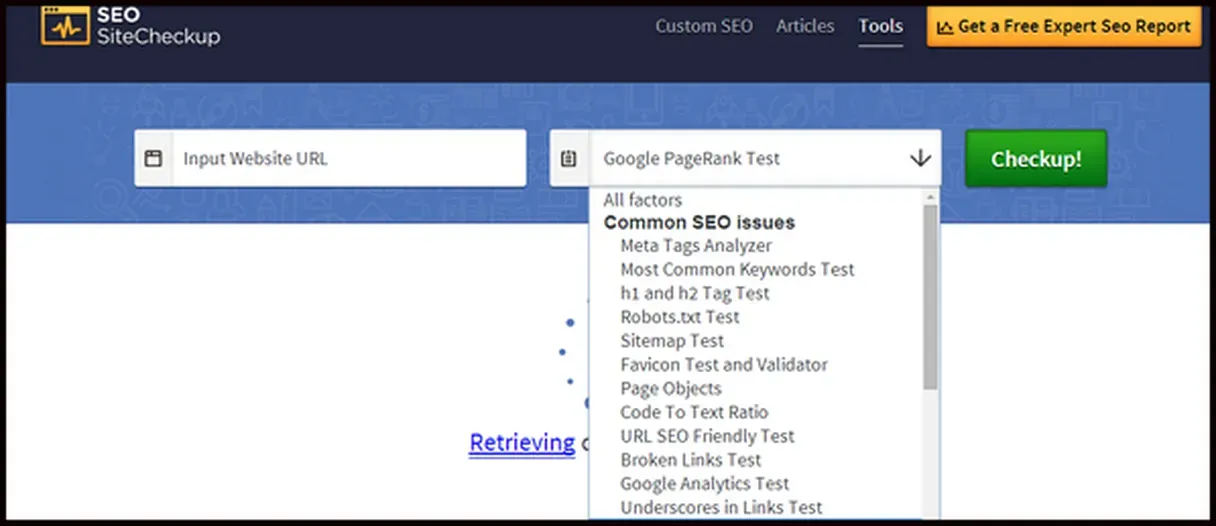Select All factors from the list

pyautogui.click(x=642, y=200)
